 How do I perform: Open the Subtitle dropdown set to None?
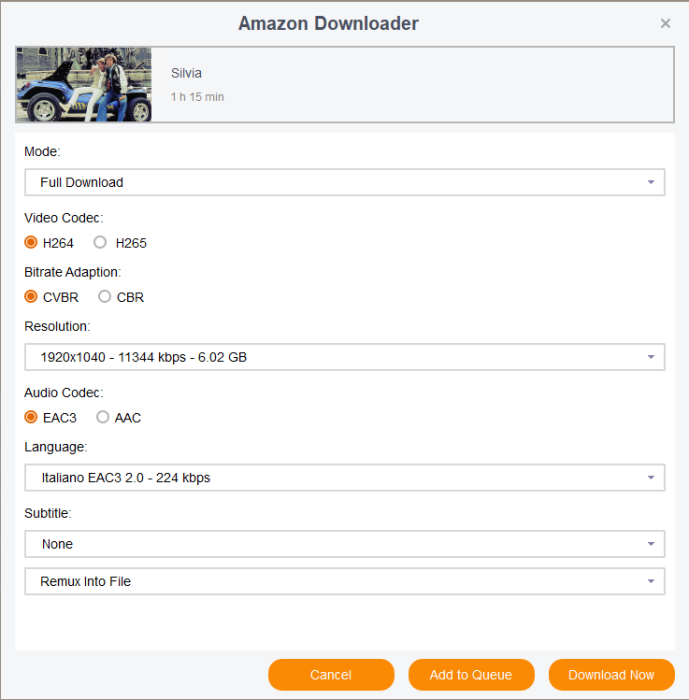pos(345,544)
